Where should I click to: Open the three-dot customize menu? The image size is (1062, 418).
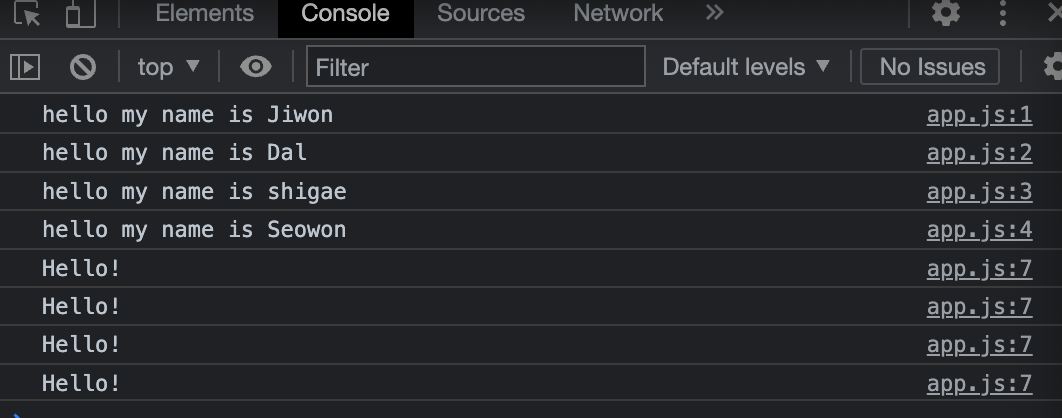click(x=1003, y=13)
